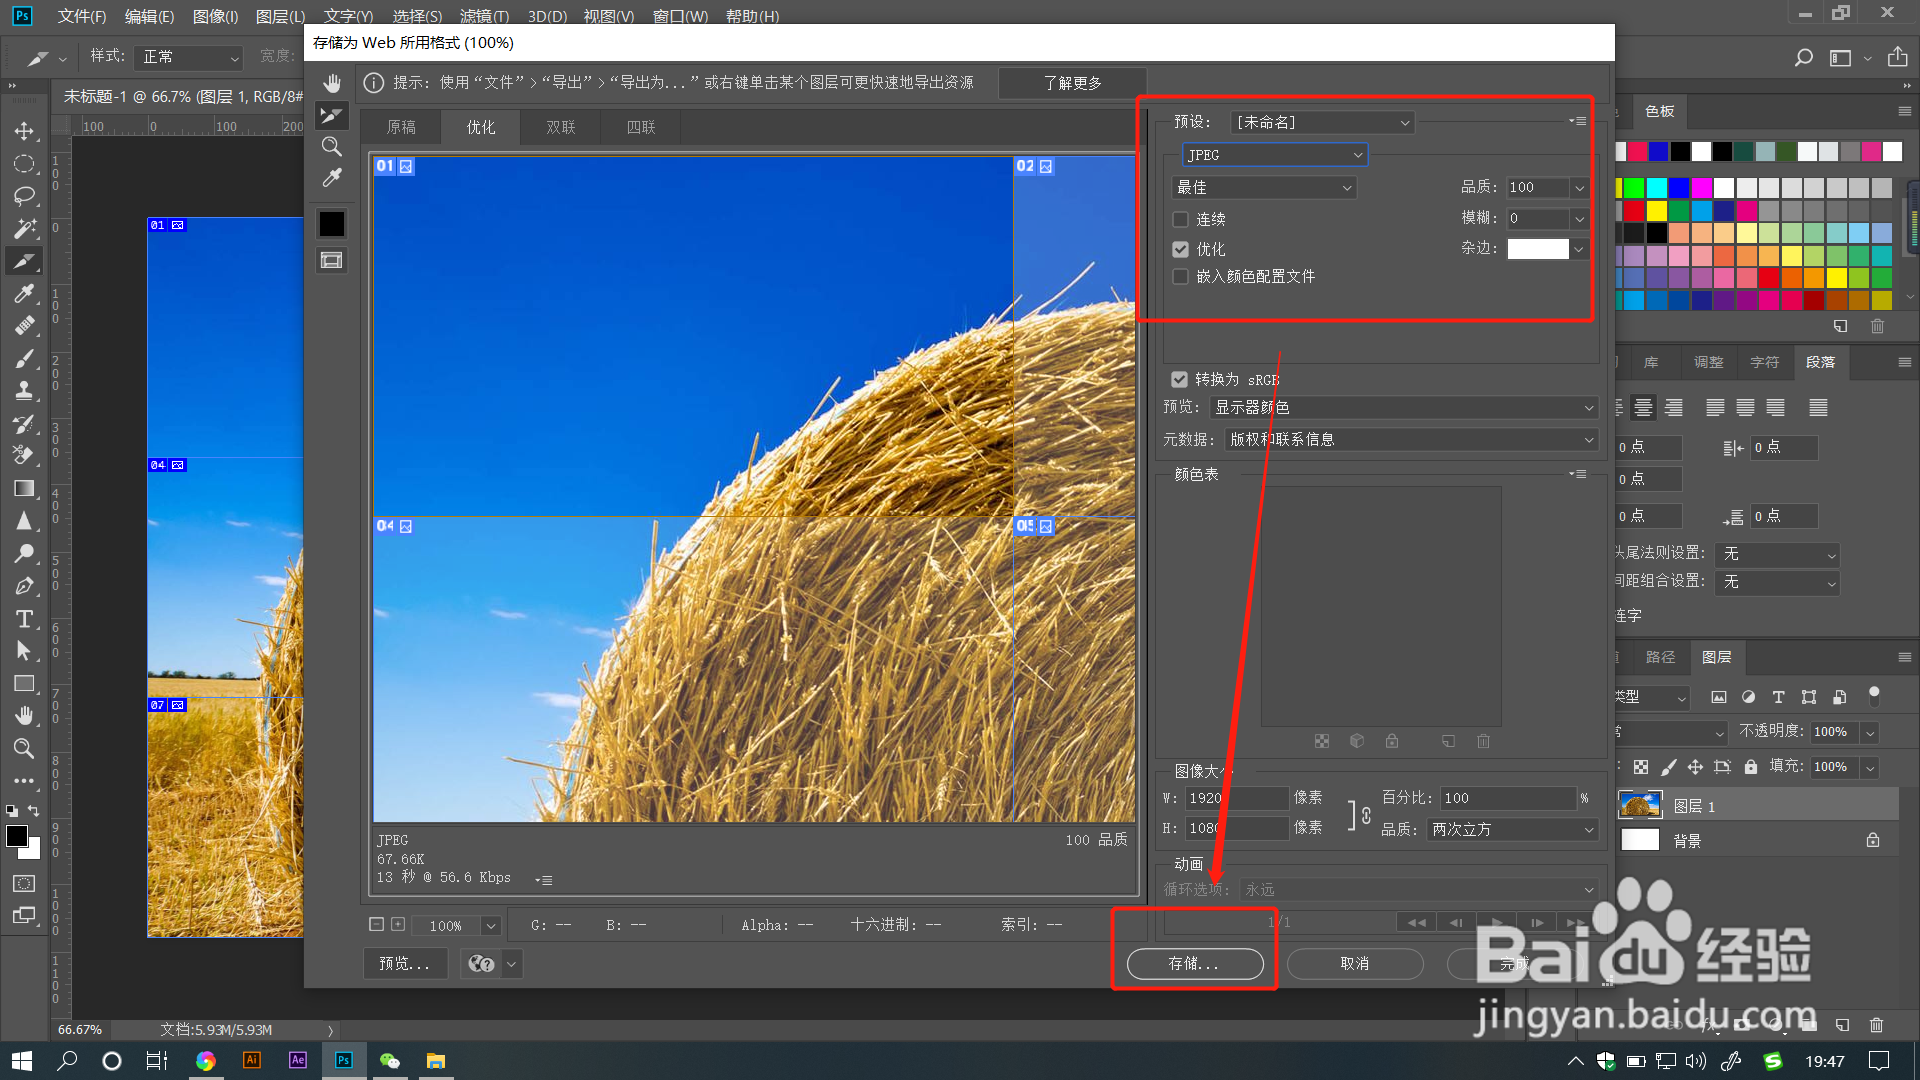Open the Photoshop search icon
1920x1080 pixels.
coord(1803,58)
